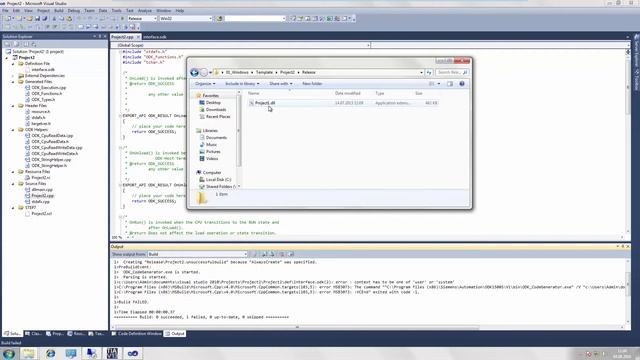Collapse the Definition File folder

point(13,64)
